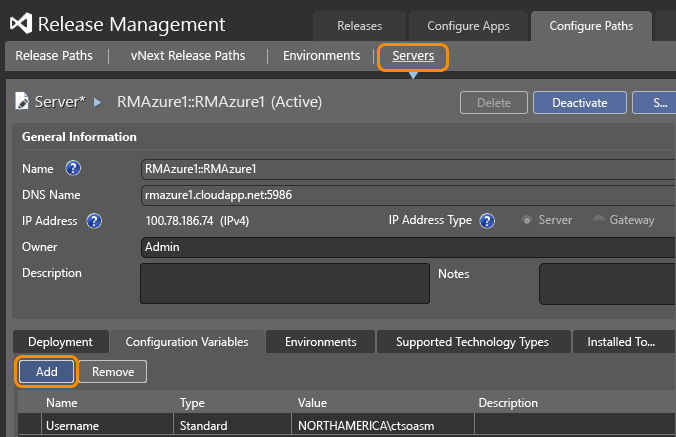Viewport: 676px width, 437px height.
Task: Click the IP address 100.78.186.74 text
Action: click(179, 221)
